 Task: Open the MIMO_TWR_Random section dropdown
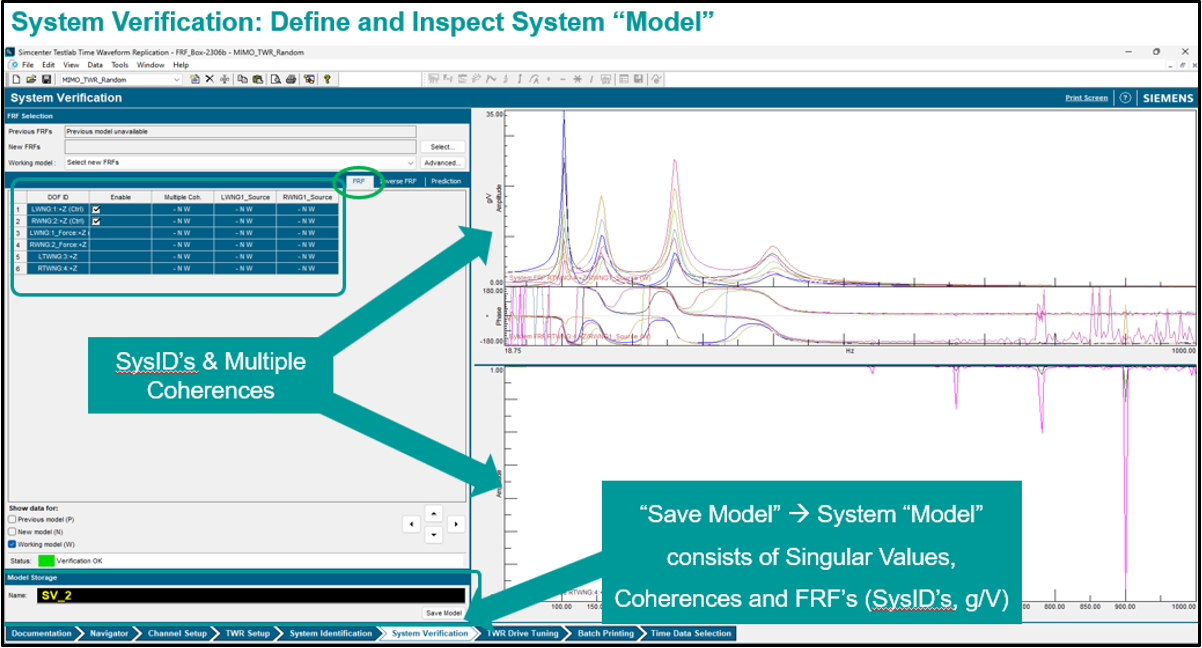(x=177, y=79)
